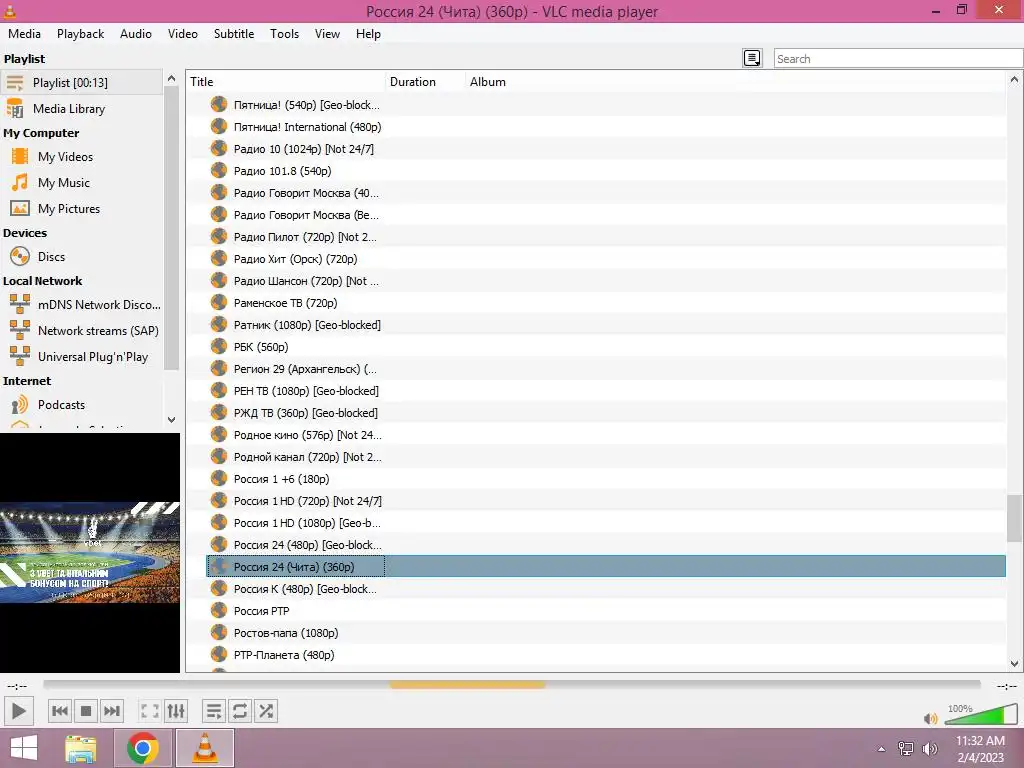This screenshot has height=768, width=1024.
Task: Click the video preview thumbnail
Action: click(89, 552)
